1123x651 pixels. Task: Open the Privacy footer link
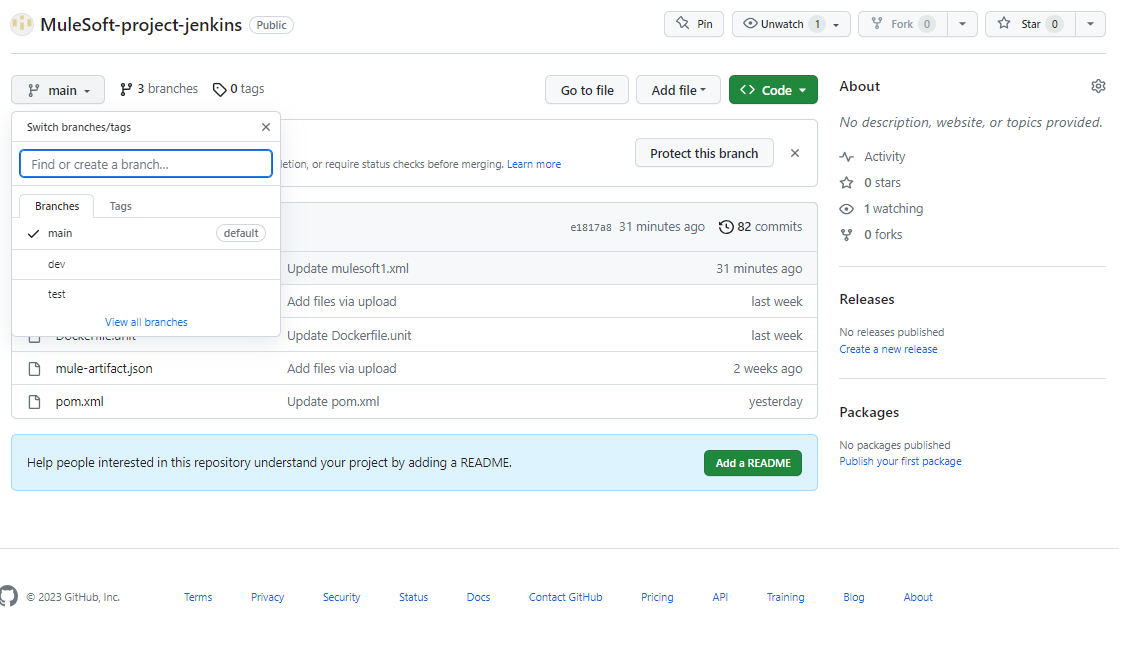click(x=267, y=597)
